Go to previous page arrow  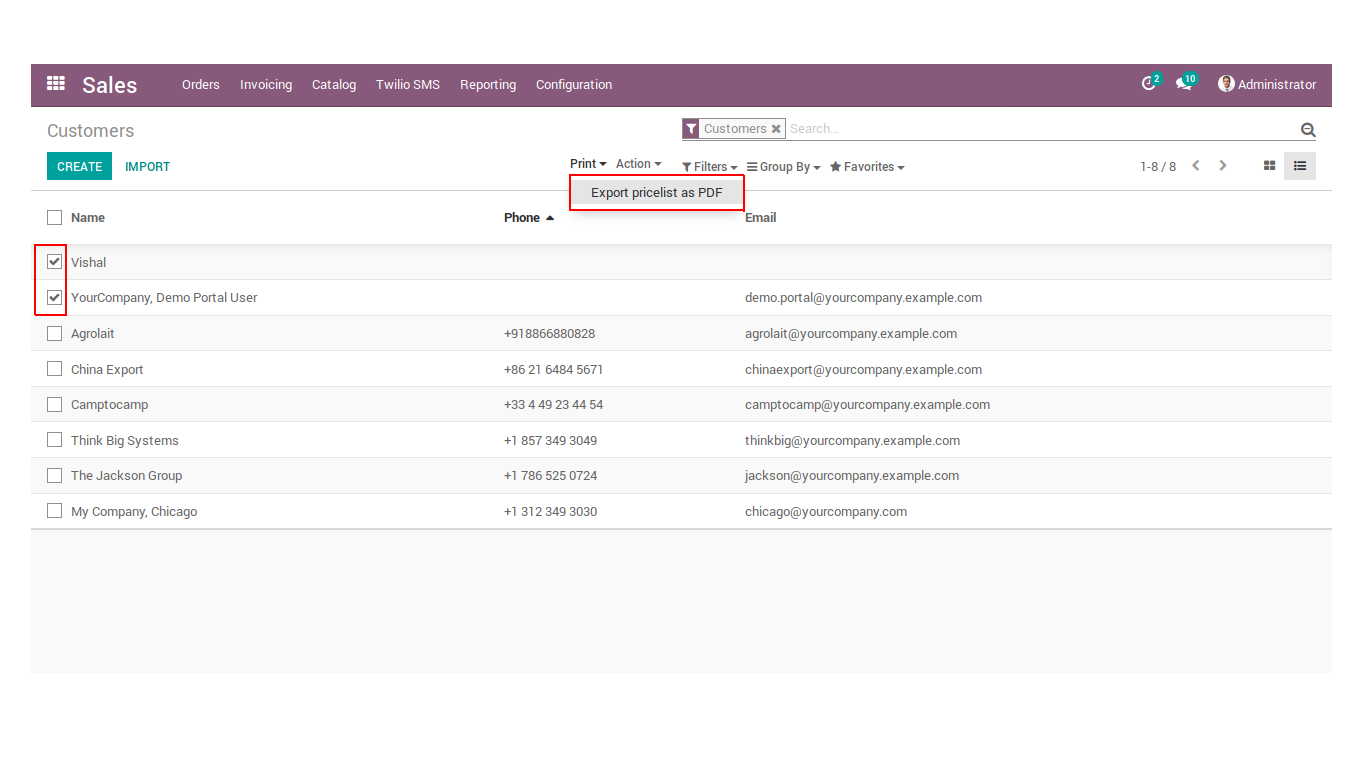(1195, 166)
